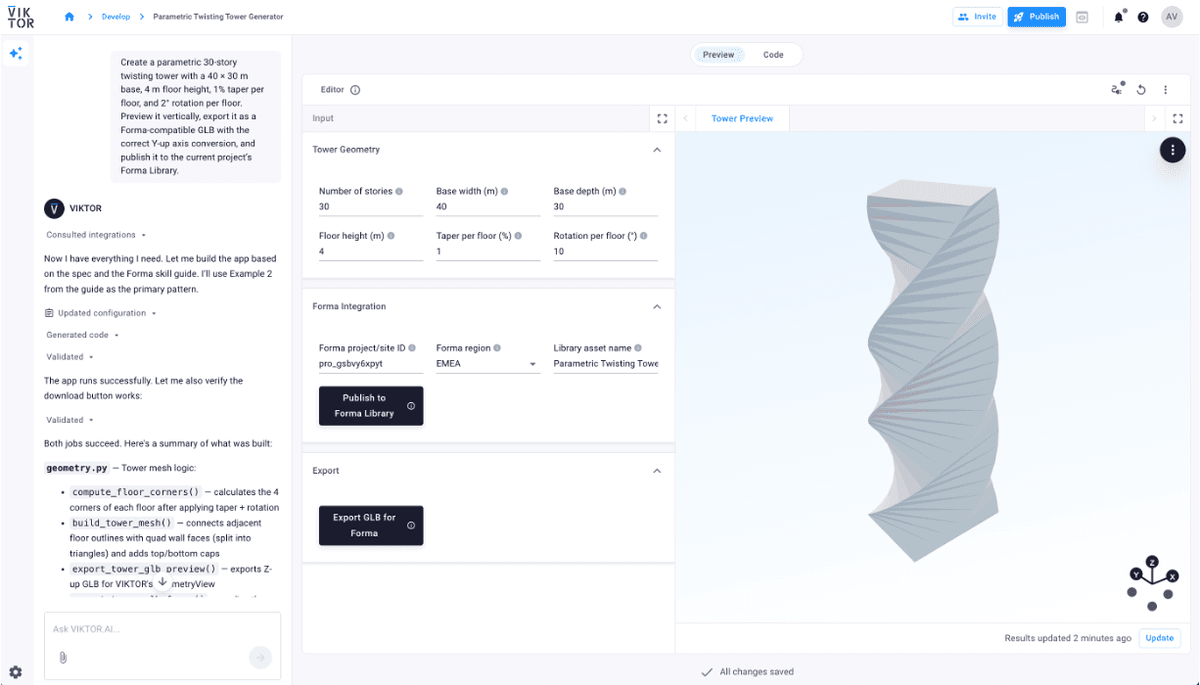Click help dot next to Number of stories
The width and height of the screenshot is (1200, 685).
coord(399,191)
